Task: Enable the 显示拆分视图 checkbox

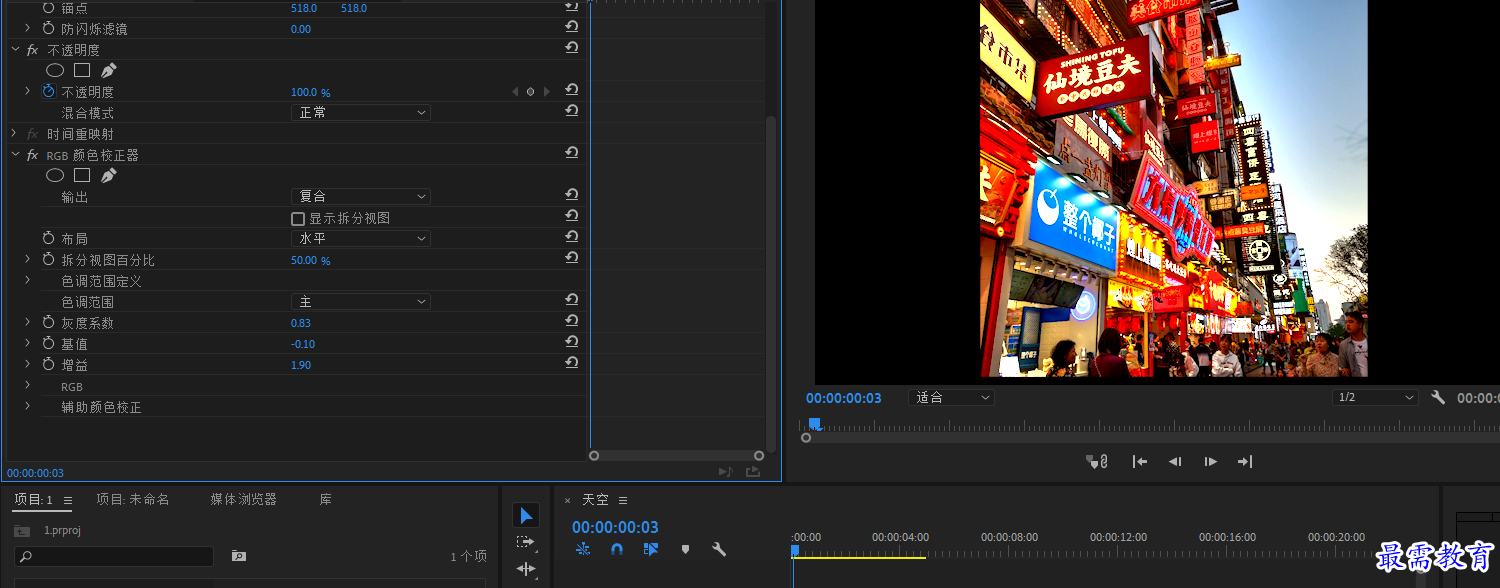Action: (298, 218)
